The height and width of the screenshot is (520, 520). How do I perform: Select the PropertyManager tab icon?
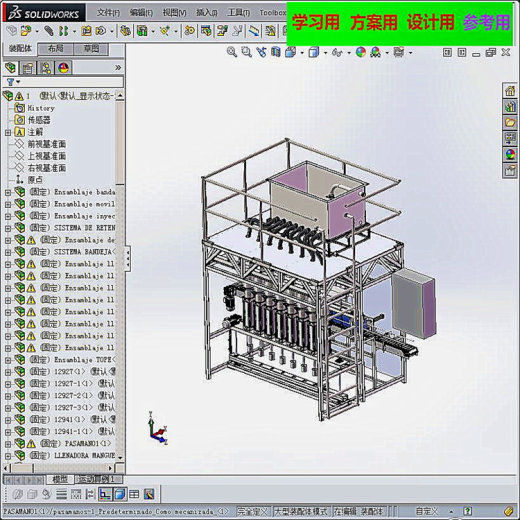click(28, 68)
